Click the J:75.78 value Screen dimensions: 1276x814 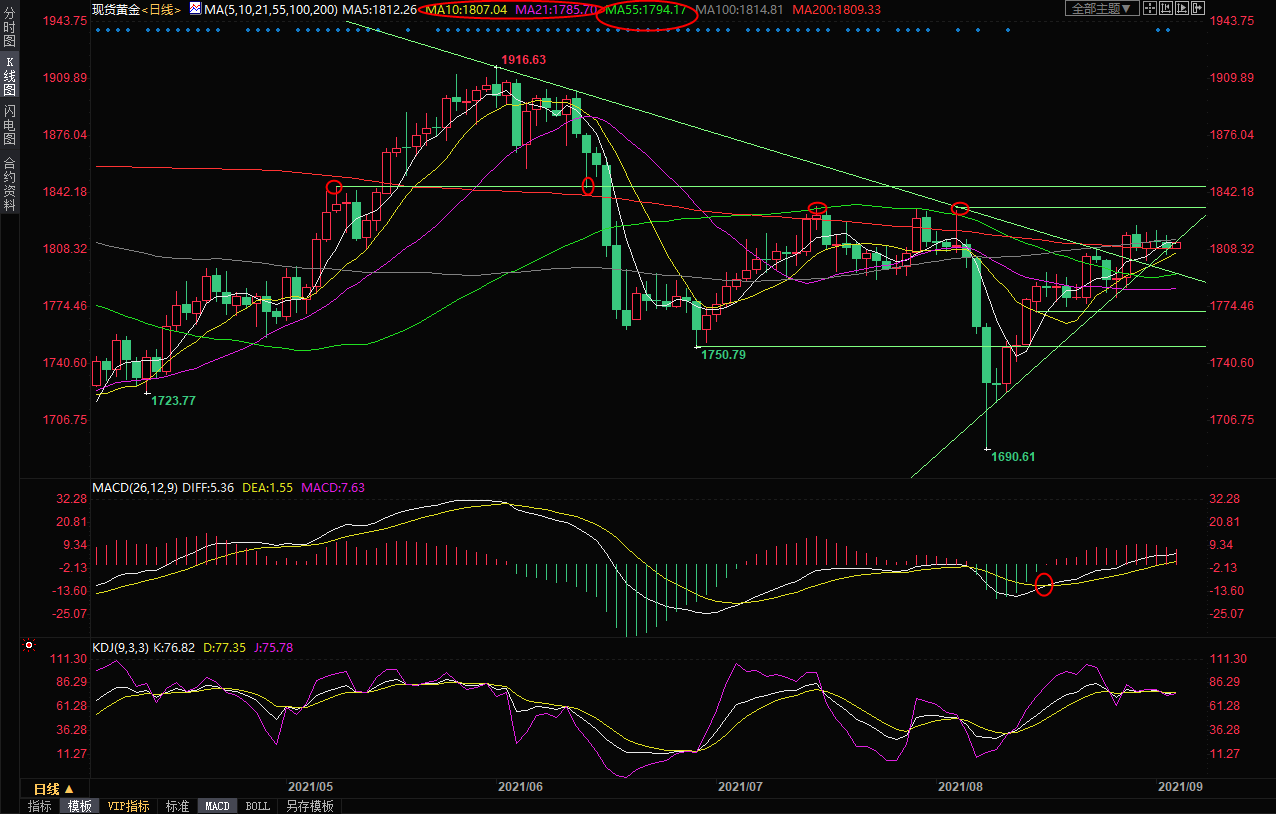tap(273, 648)
